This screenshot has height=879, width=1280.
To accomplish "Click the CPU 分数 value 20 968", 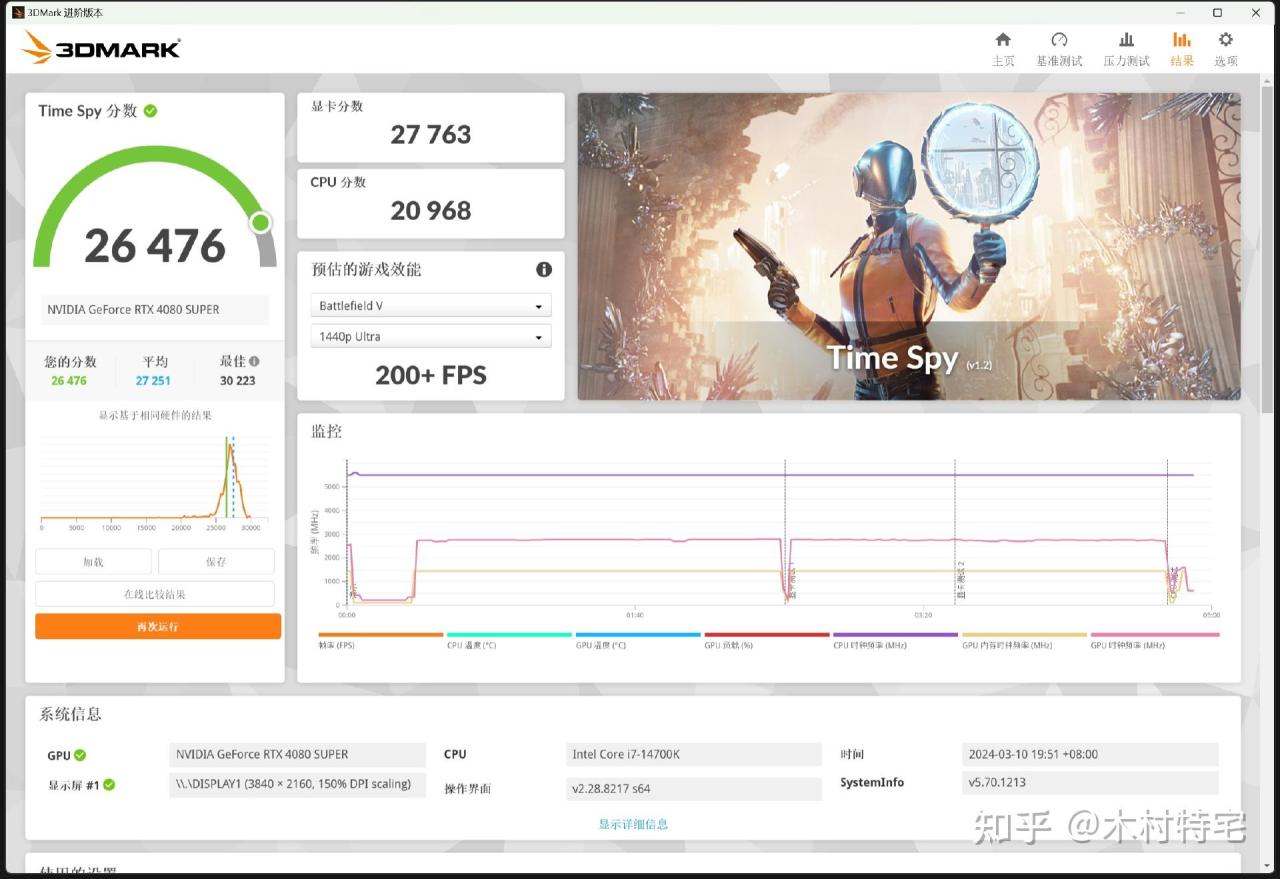I will [x=431, y=210].
